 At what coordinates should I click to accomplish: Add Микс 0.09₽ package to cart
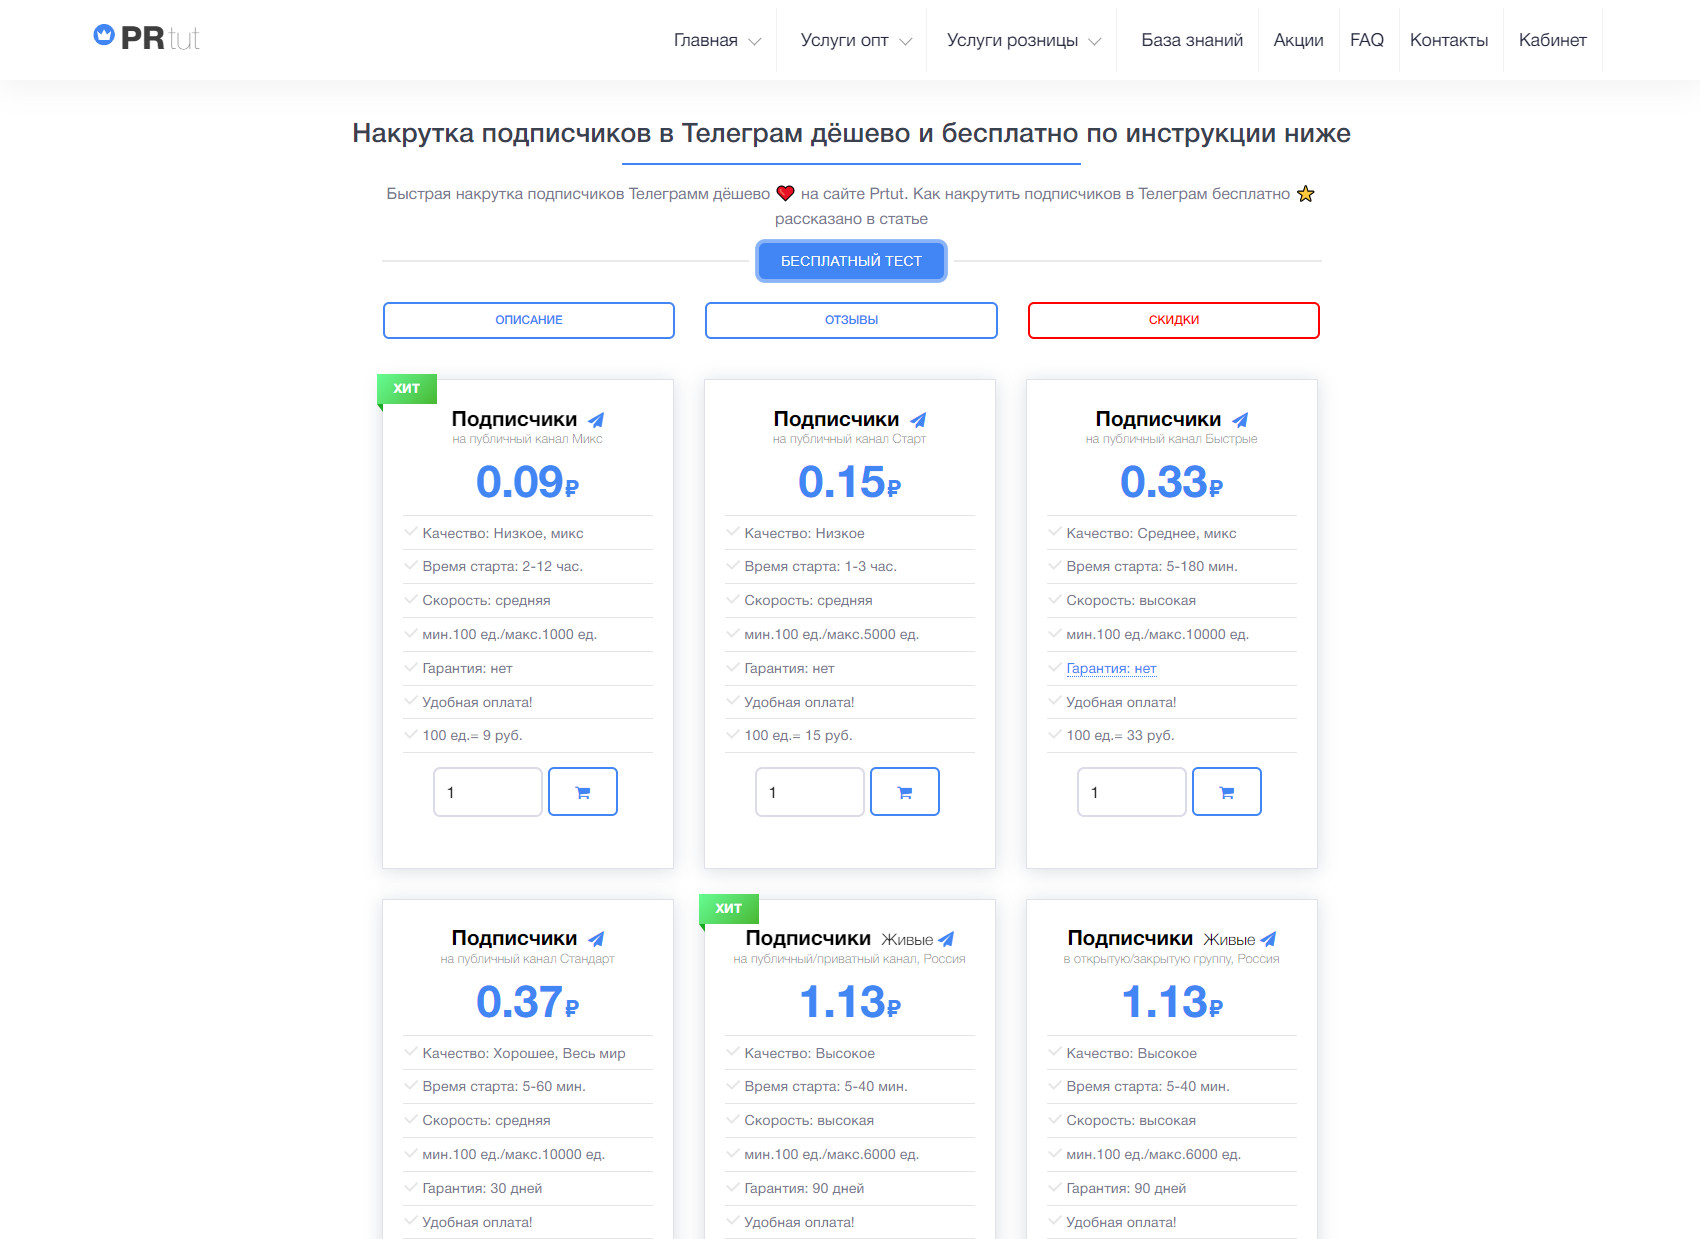(583, 792)
